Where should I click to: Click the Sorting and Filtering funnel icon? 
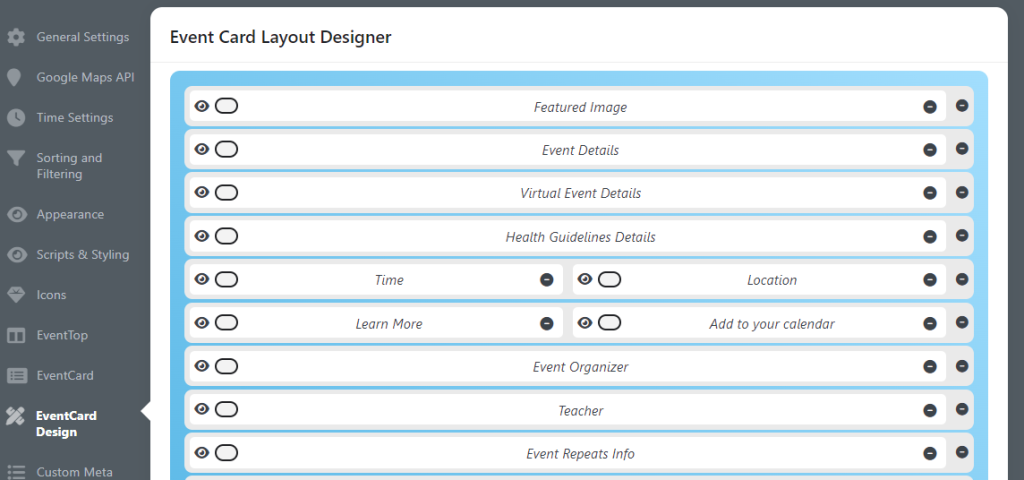point(16,158)
